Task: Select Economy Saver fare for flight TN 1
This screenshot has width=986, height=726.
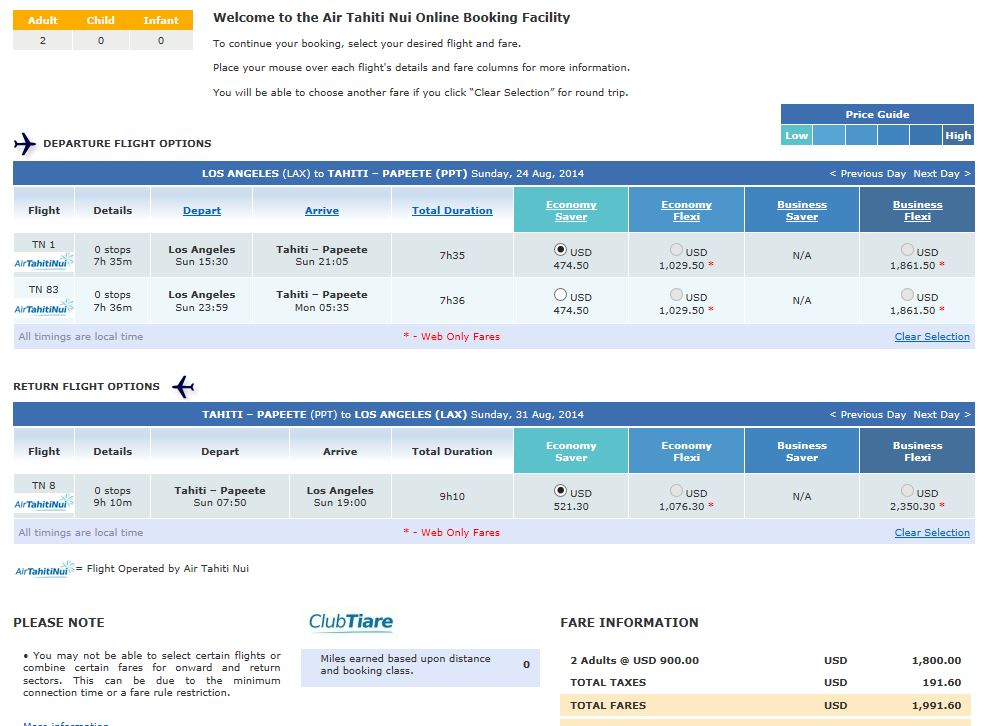Action: coord(560,250)
